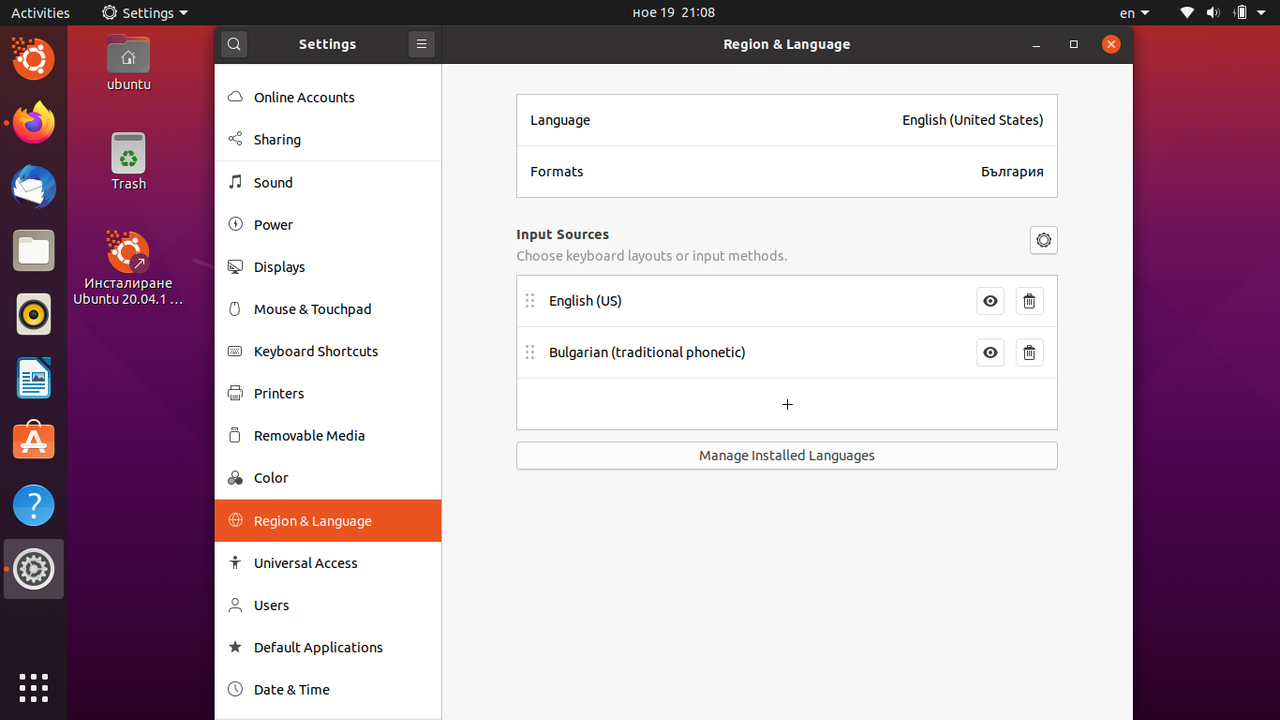
Task: Open Mouse & Touchpad settings
Action: click(x=328, y=308)
